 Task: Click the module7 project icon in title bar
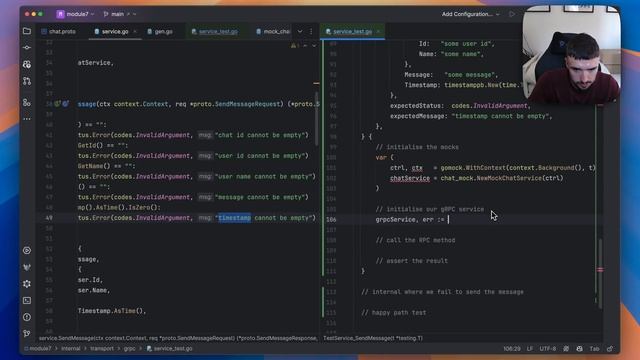click(x=60, y=14)
